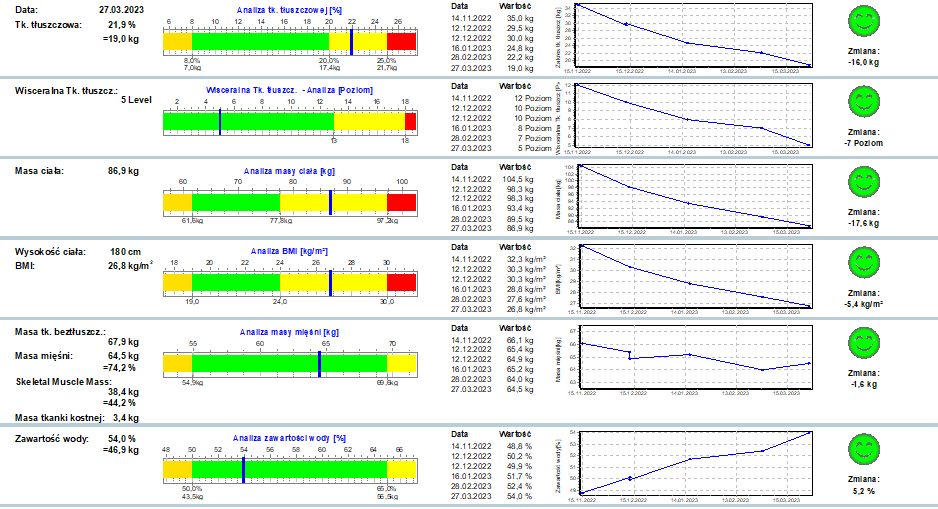Click the red zone of the body fat bar
The height and width of the screenshot is (509, 938).
tap(401, 41)
